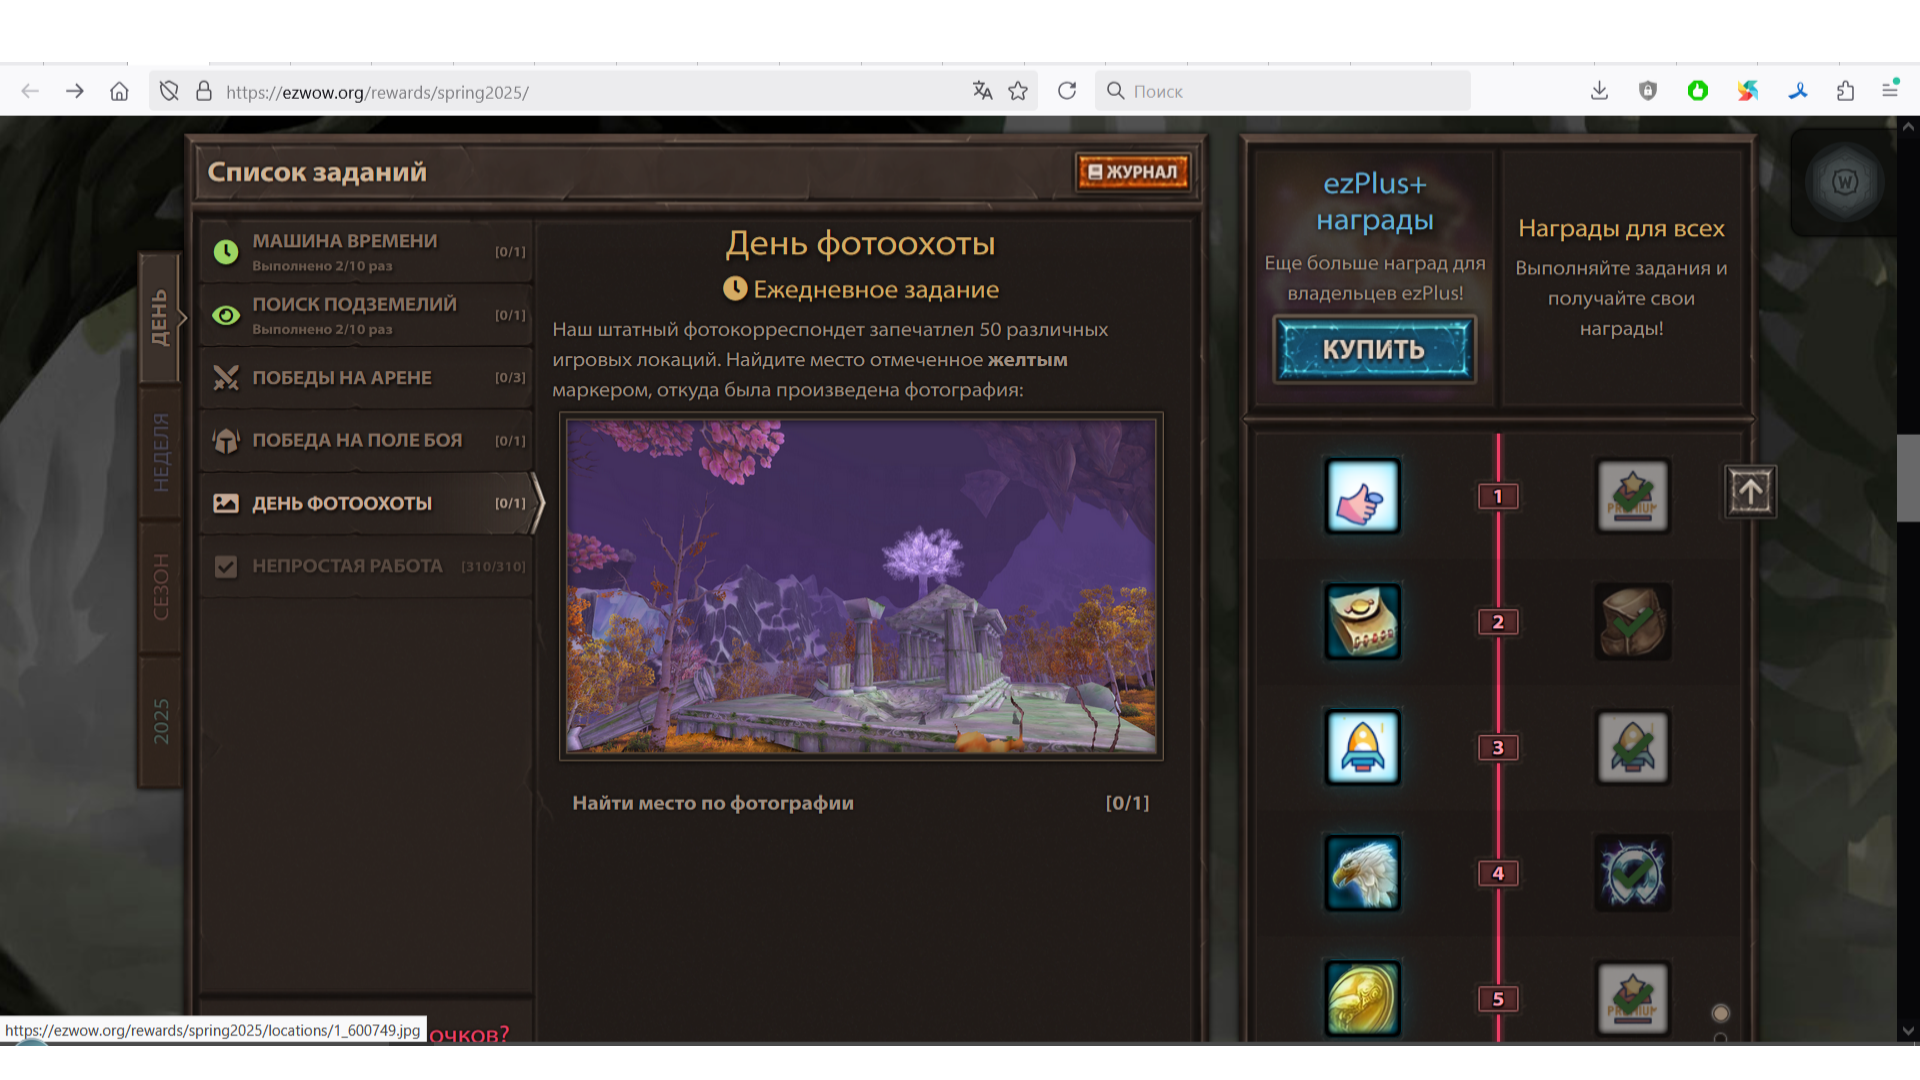Screen dimensions: 1920x1080
Task: Click the Награды для всех heading
Action: 1621,228
